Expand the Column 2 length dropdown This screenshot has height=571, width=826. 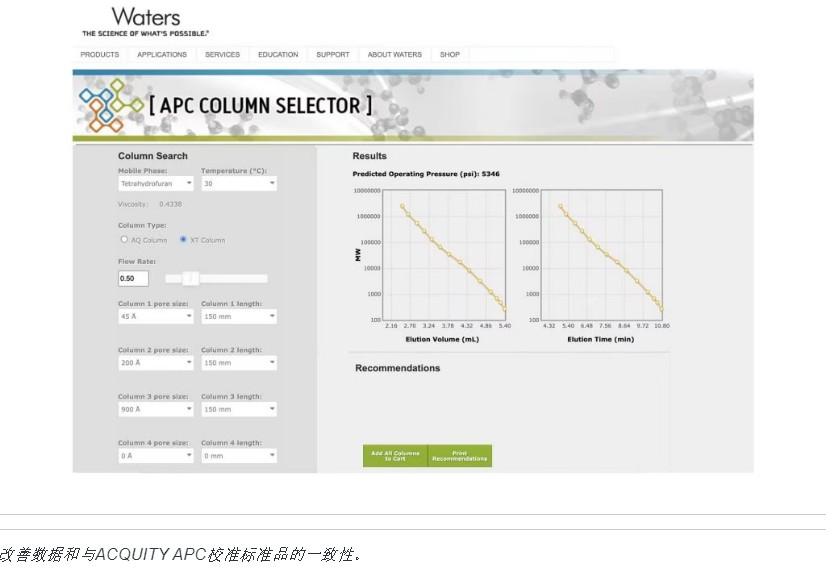tap(238, 363)
